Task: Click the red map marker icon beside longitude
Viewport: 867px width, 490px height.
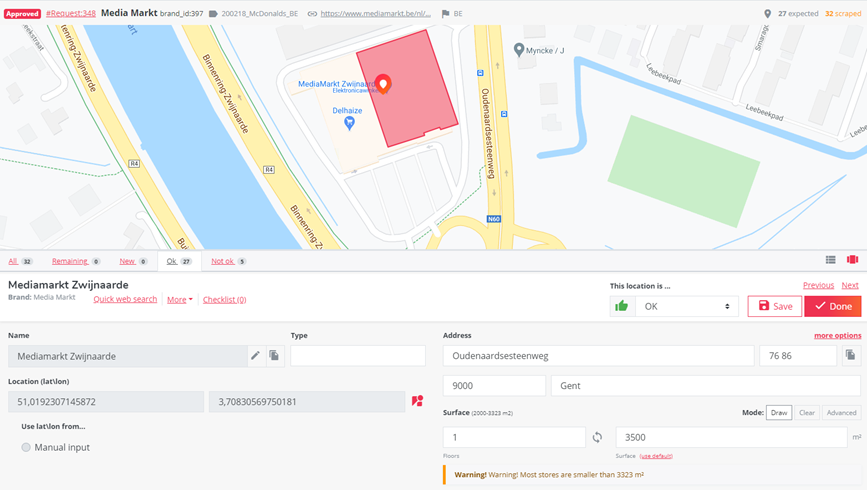Action: coord(417,401)
